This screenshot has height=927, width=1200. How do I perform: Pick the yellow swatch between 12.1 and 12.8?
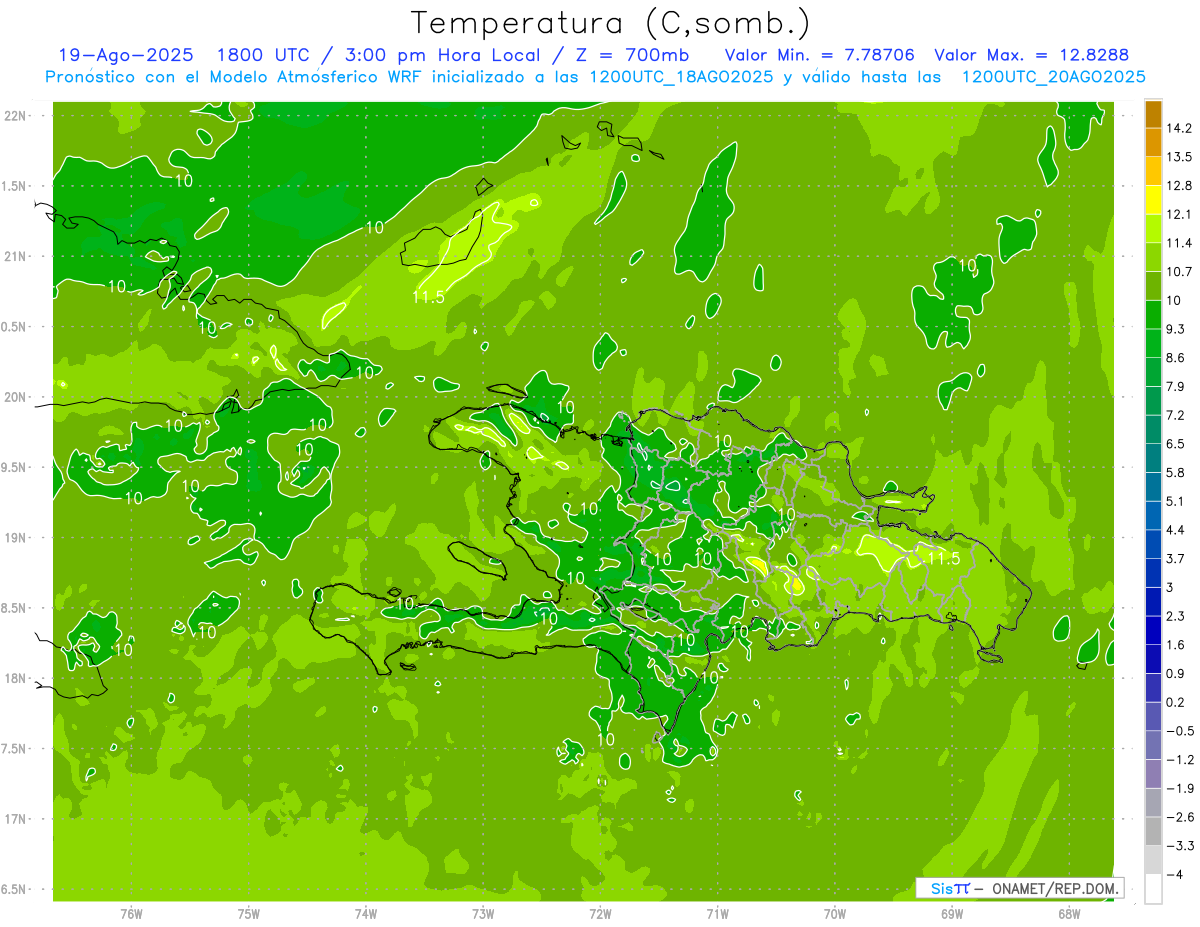pos(1153,200)
